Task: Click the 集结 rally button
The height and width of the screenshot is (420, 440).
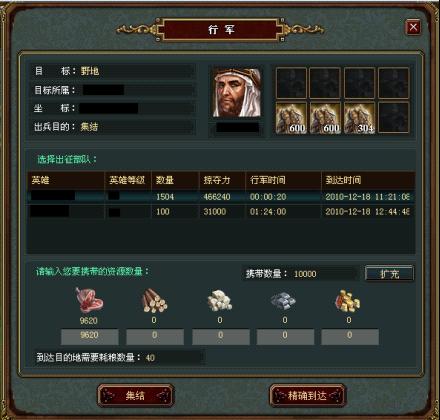Action: coord(136,396)
